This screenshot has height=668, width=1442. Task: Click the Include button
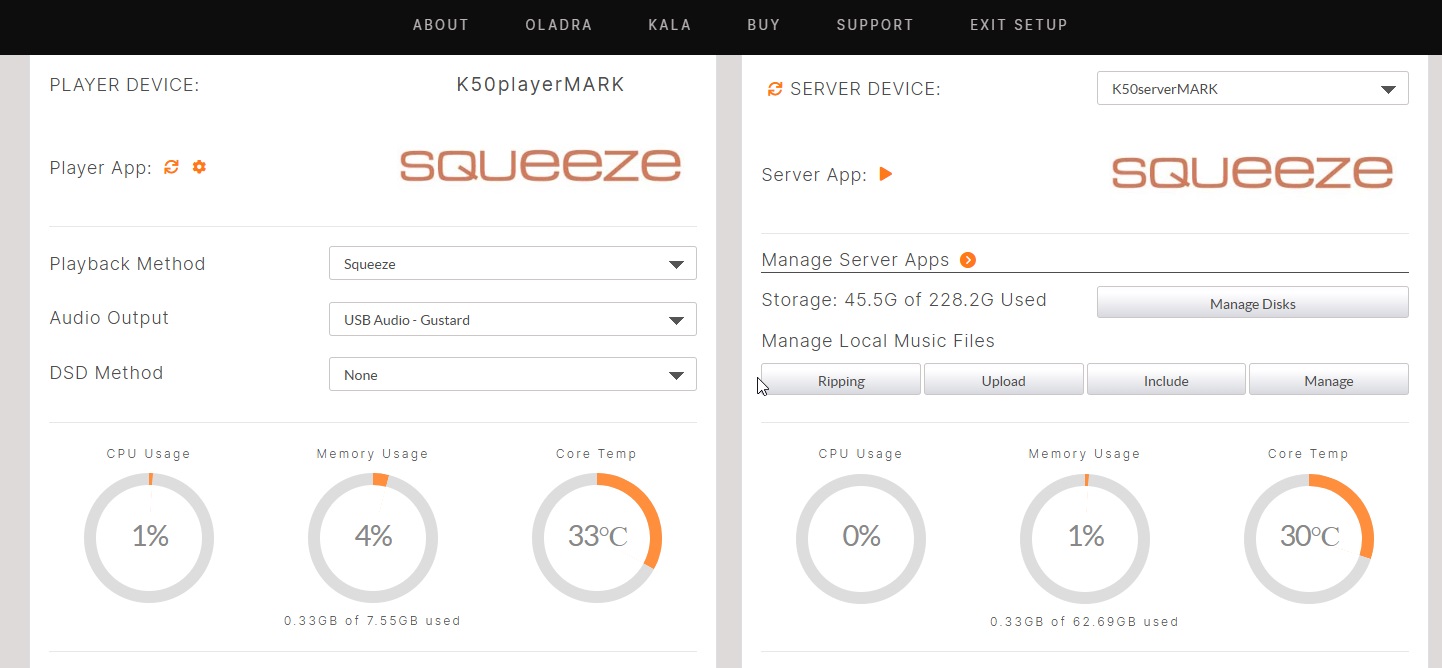click(x=1166, y=380)
